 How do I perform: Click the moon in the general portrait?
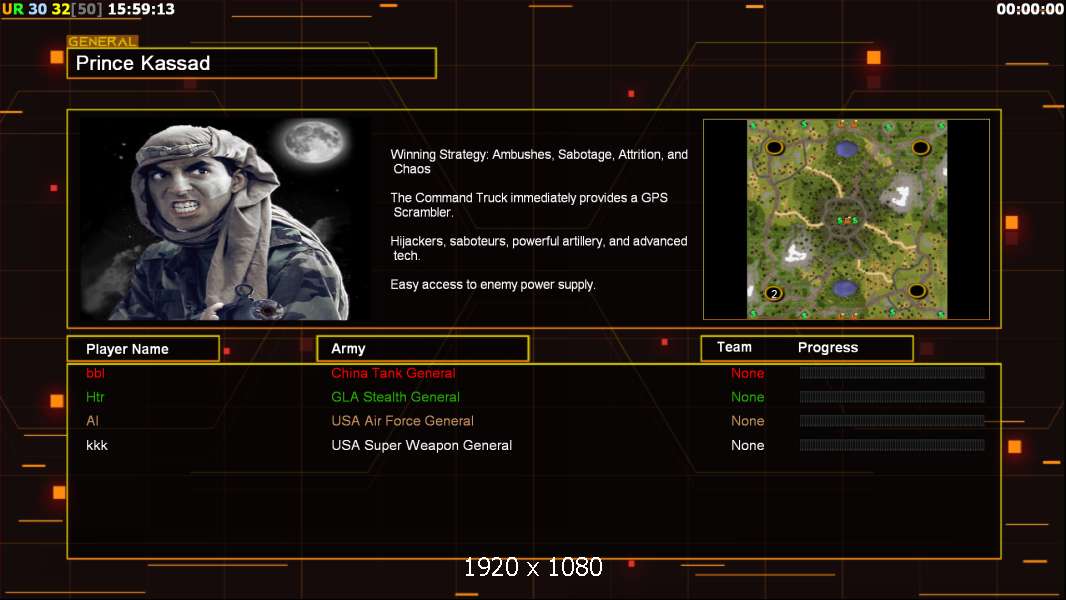pos(313,142)
